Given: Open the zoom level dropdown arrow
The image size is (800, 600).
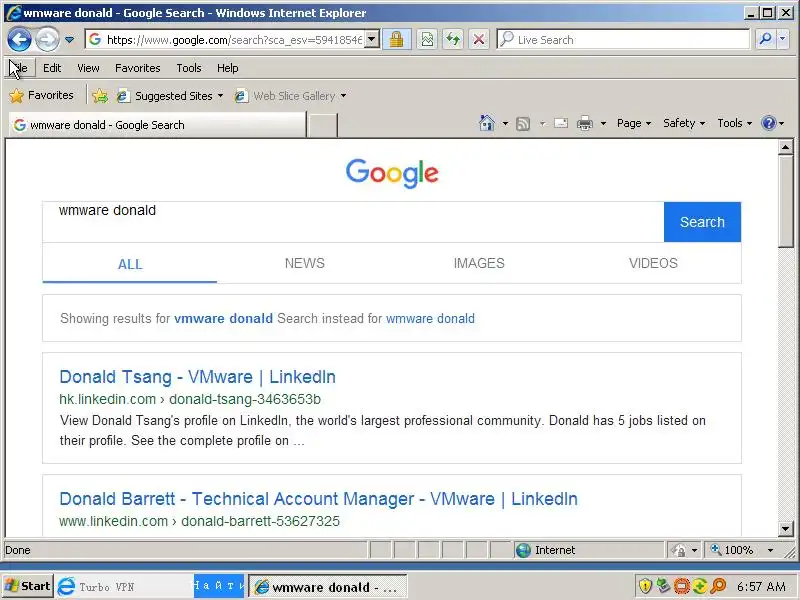Looking at the screenshot, I should point(770,550).
